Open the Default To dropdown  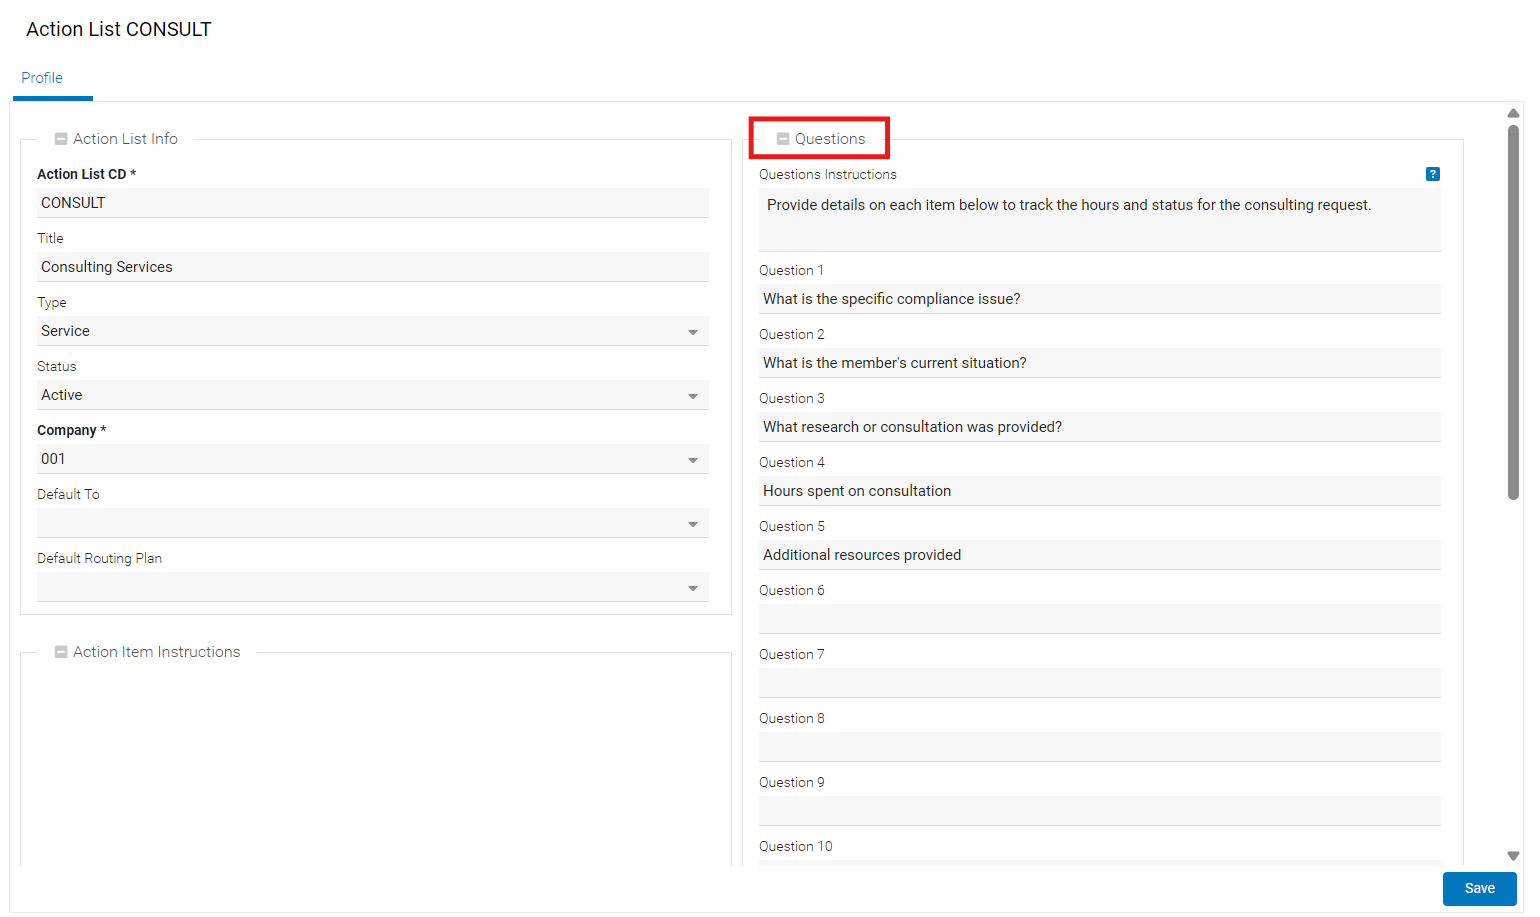pos(373,523)
